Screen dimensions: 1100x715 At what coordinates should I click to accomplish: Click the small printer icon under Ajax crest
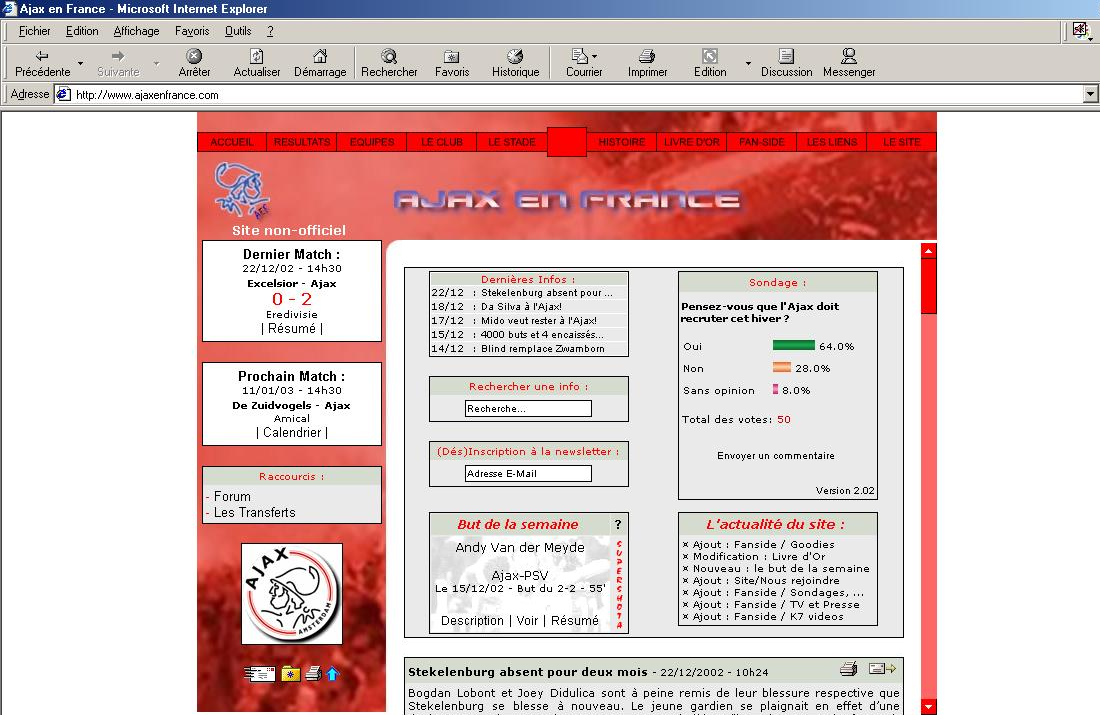(x=314, y=674)
